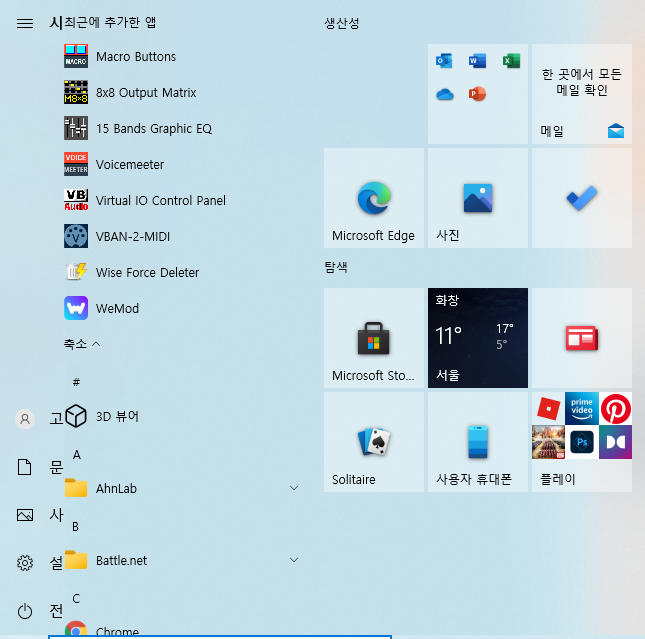Open Photoshop Express in the 플레이 folder
The image size is (645, 639).
pos(582,442)
